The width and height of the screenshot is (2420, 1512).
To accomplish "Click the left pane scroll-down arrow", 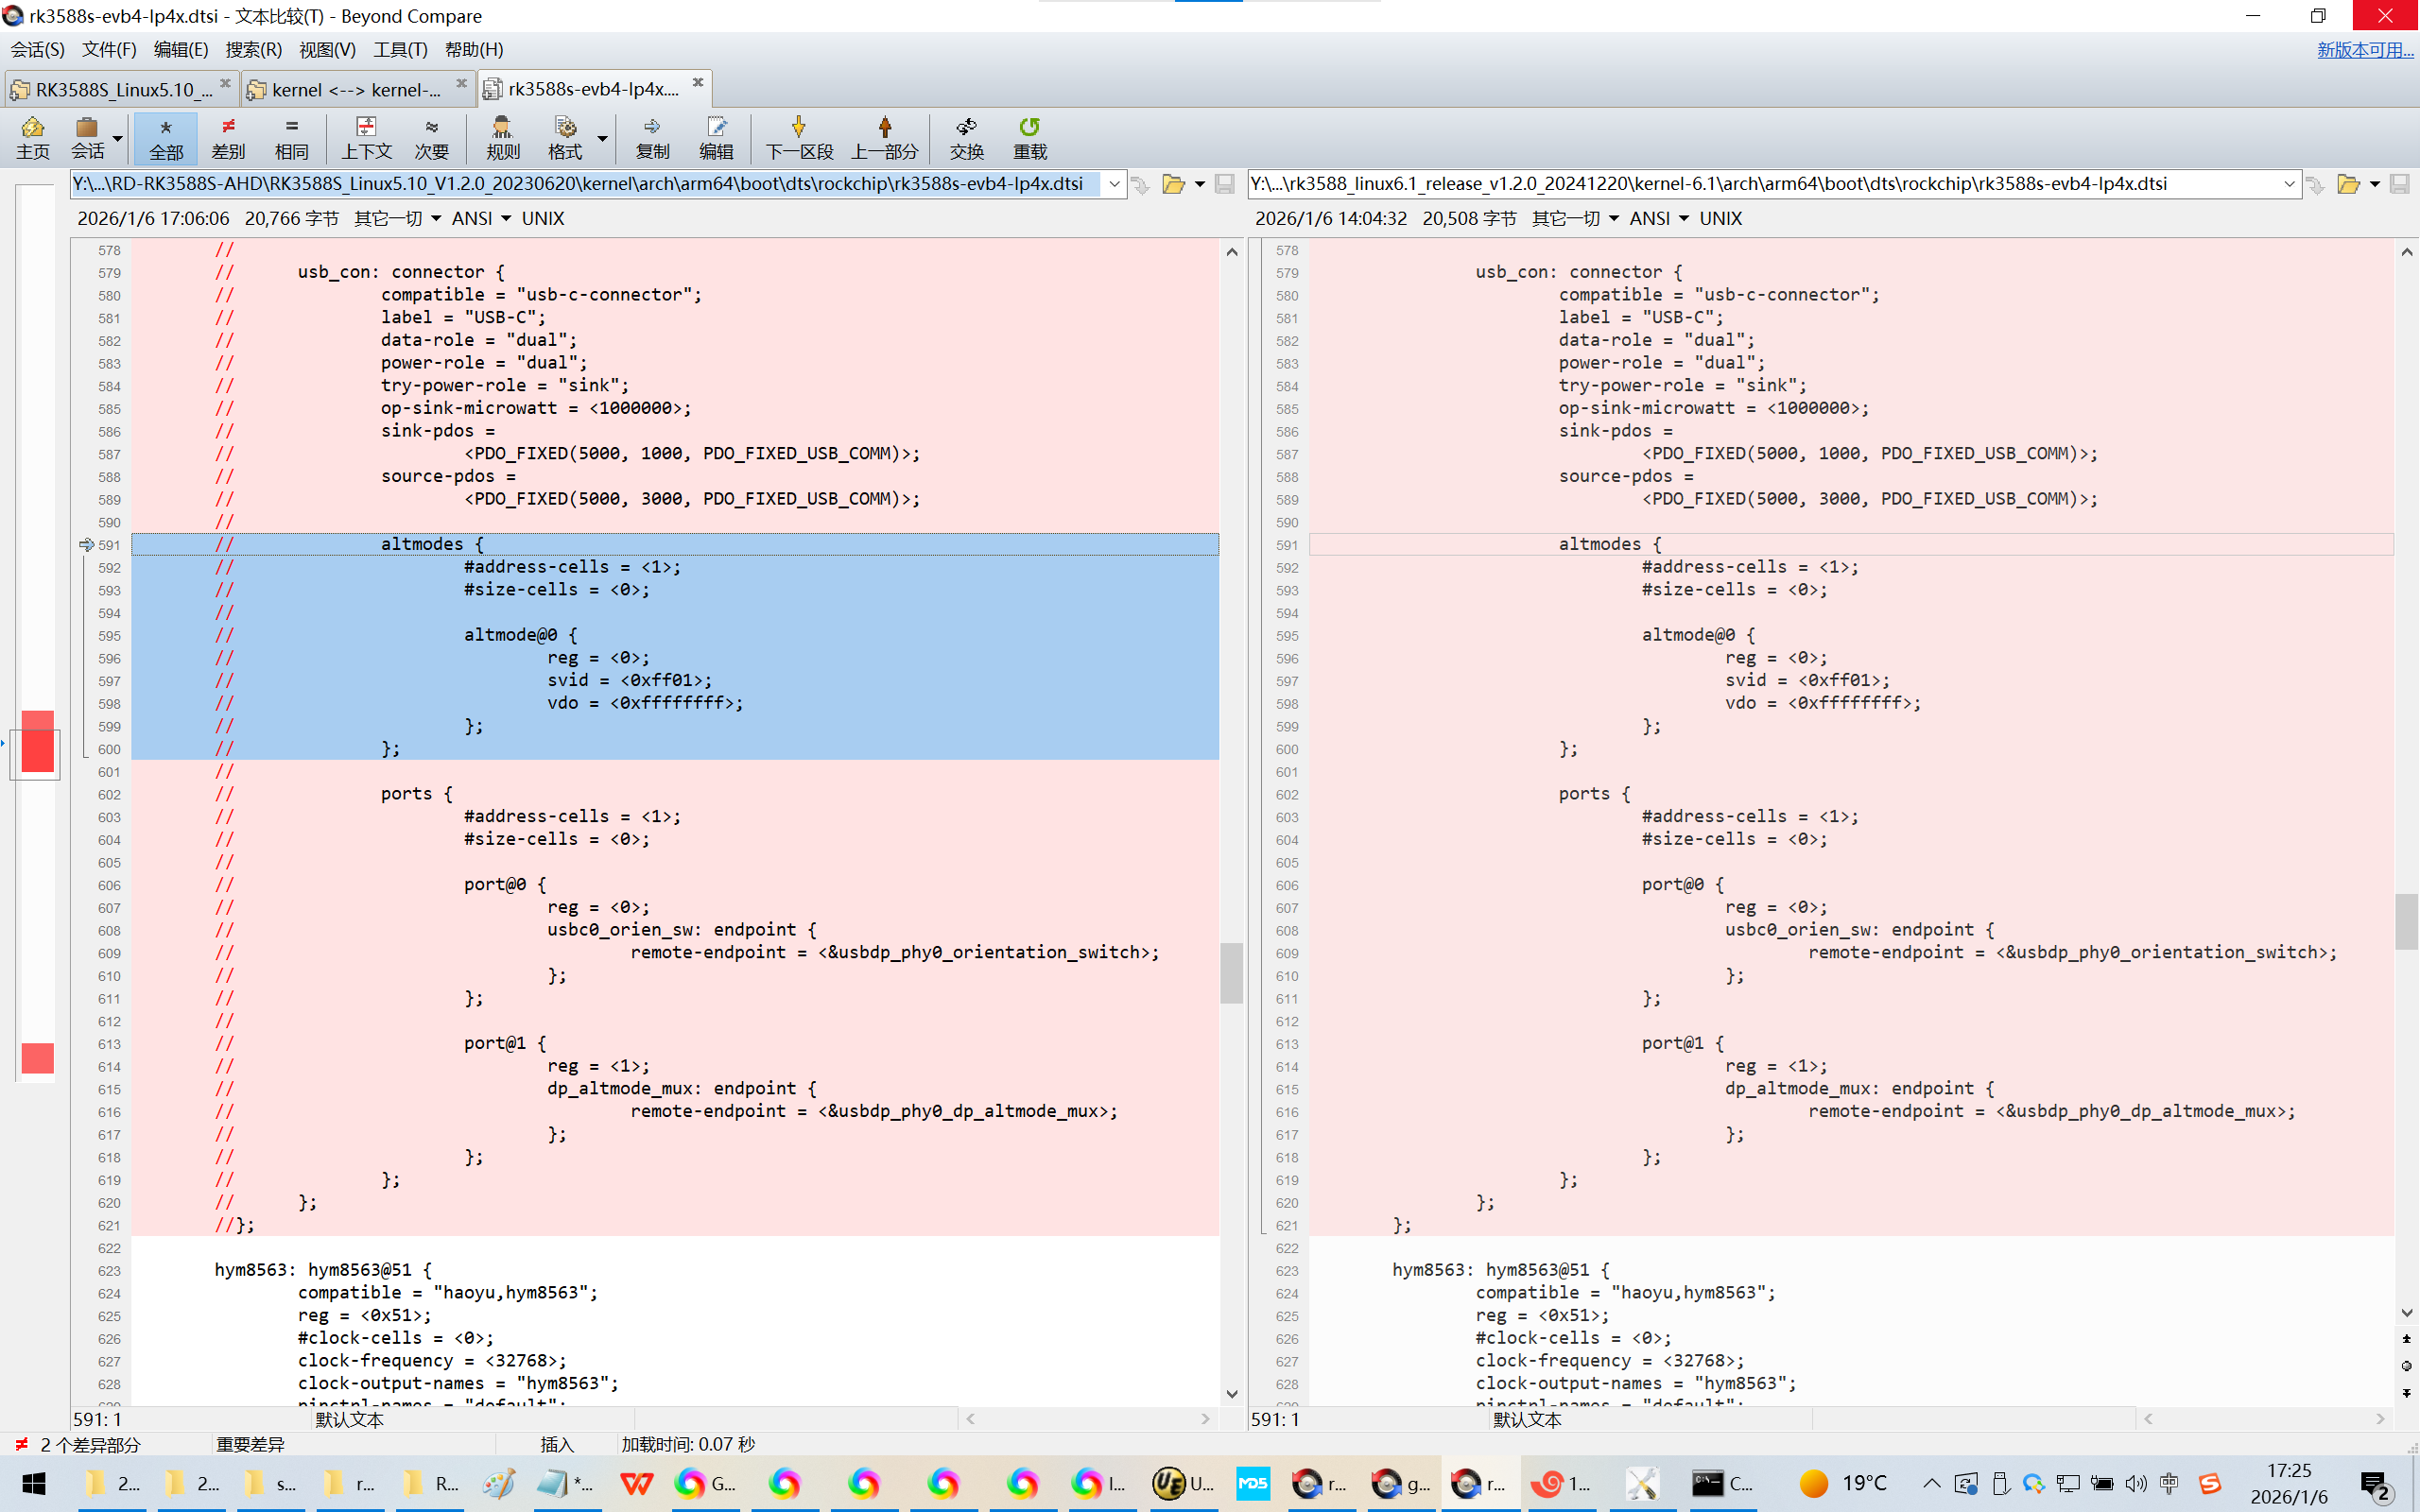I will click(1232, 1393).
